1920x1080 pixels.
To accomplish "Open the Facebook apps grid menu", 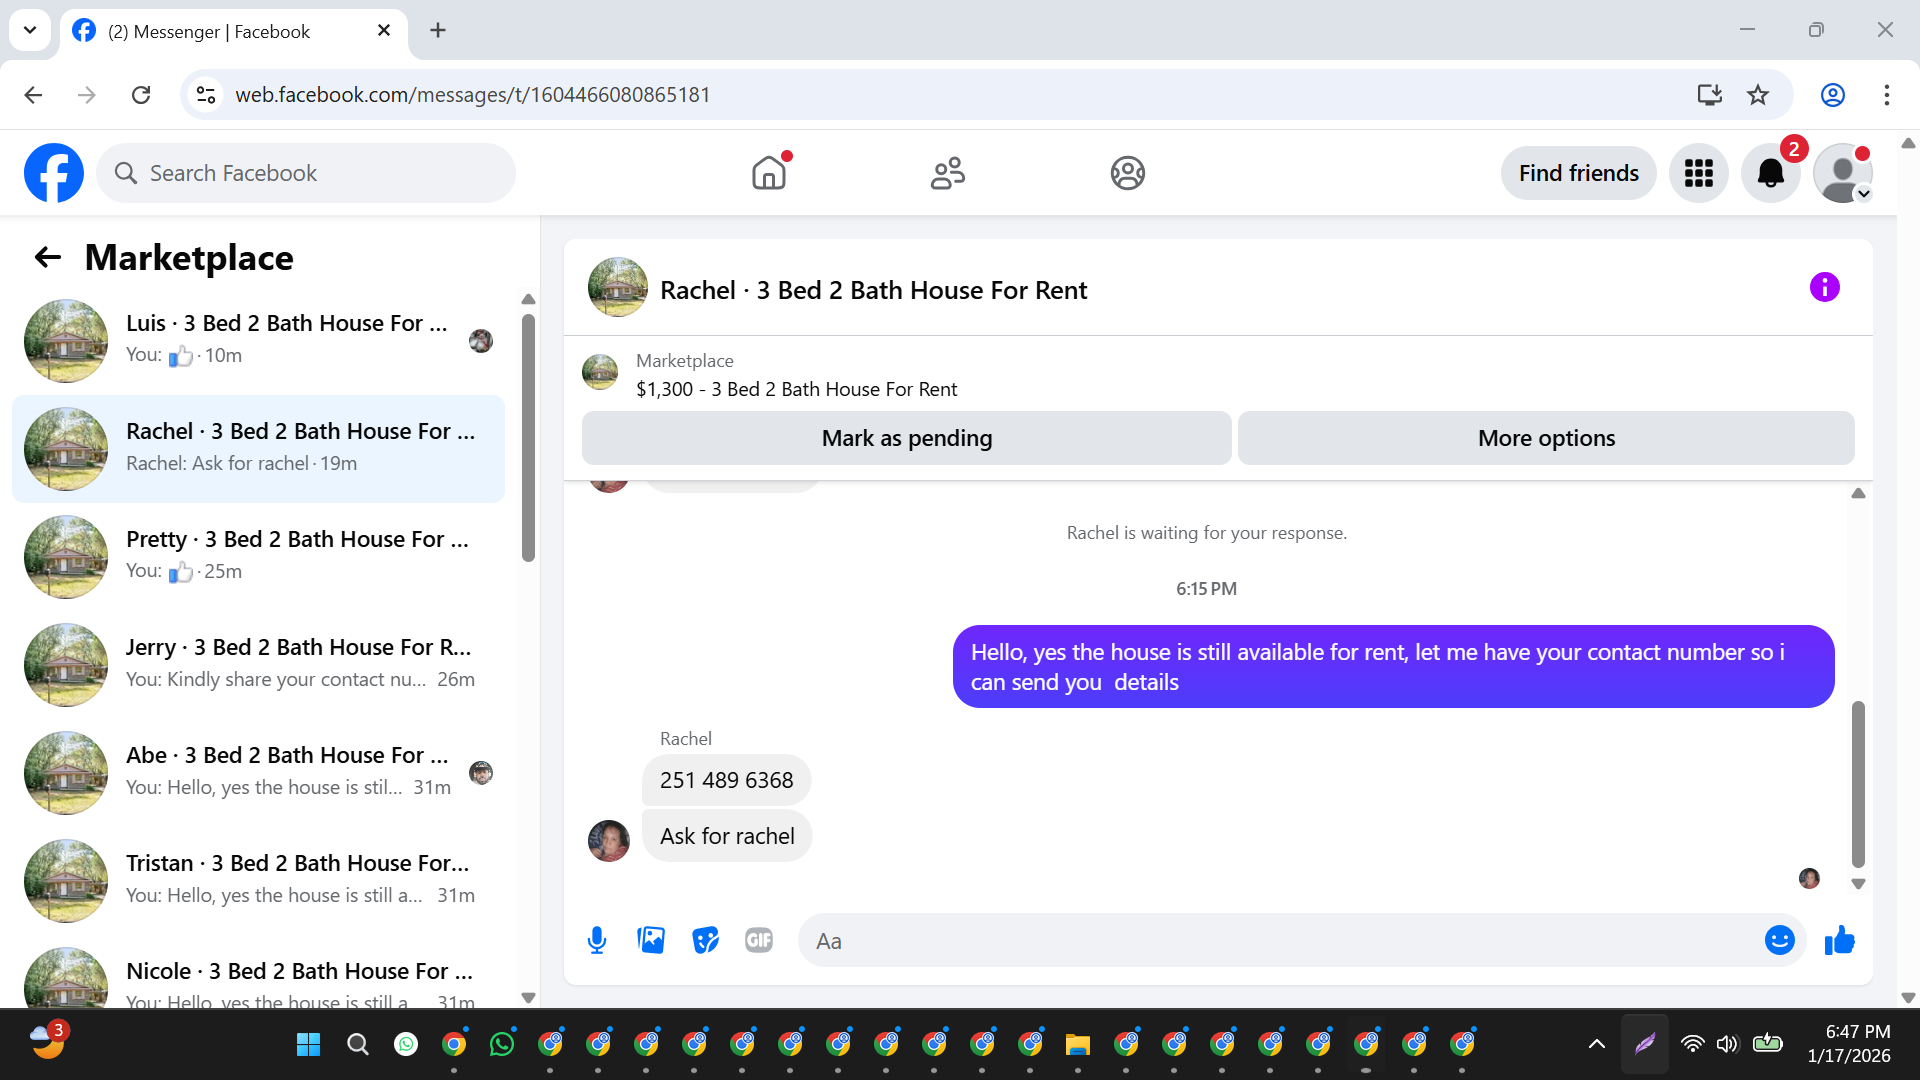I will (x=1698, y=173).
